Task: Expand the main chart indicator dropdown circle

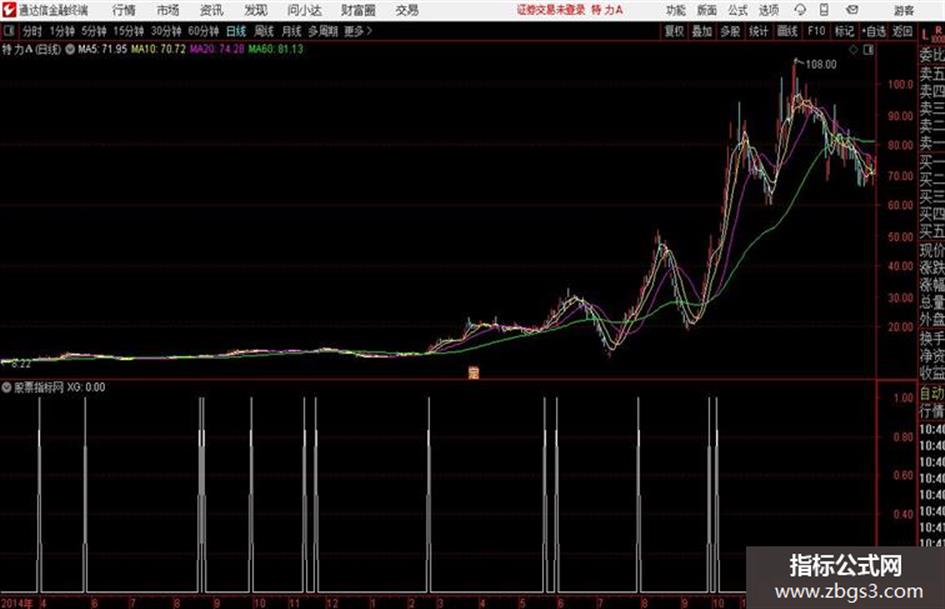Action: click(70, 49)
